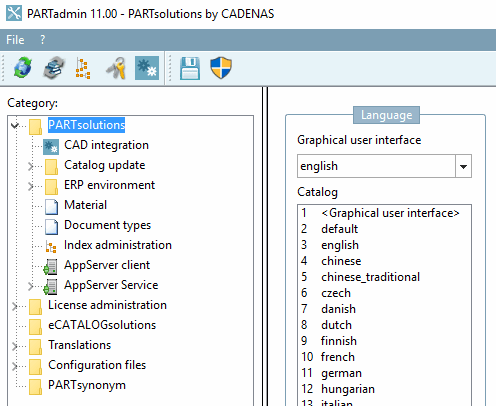Select the gears configuration toolbar icon
The width and height of the screenshot is (496, 406).
click(x=147, y=68)
